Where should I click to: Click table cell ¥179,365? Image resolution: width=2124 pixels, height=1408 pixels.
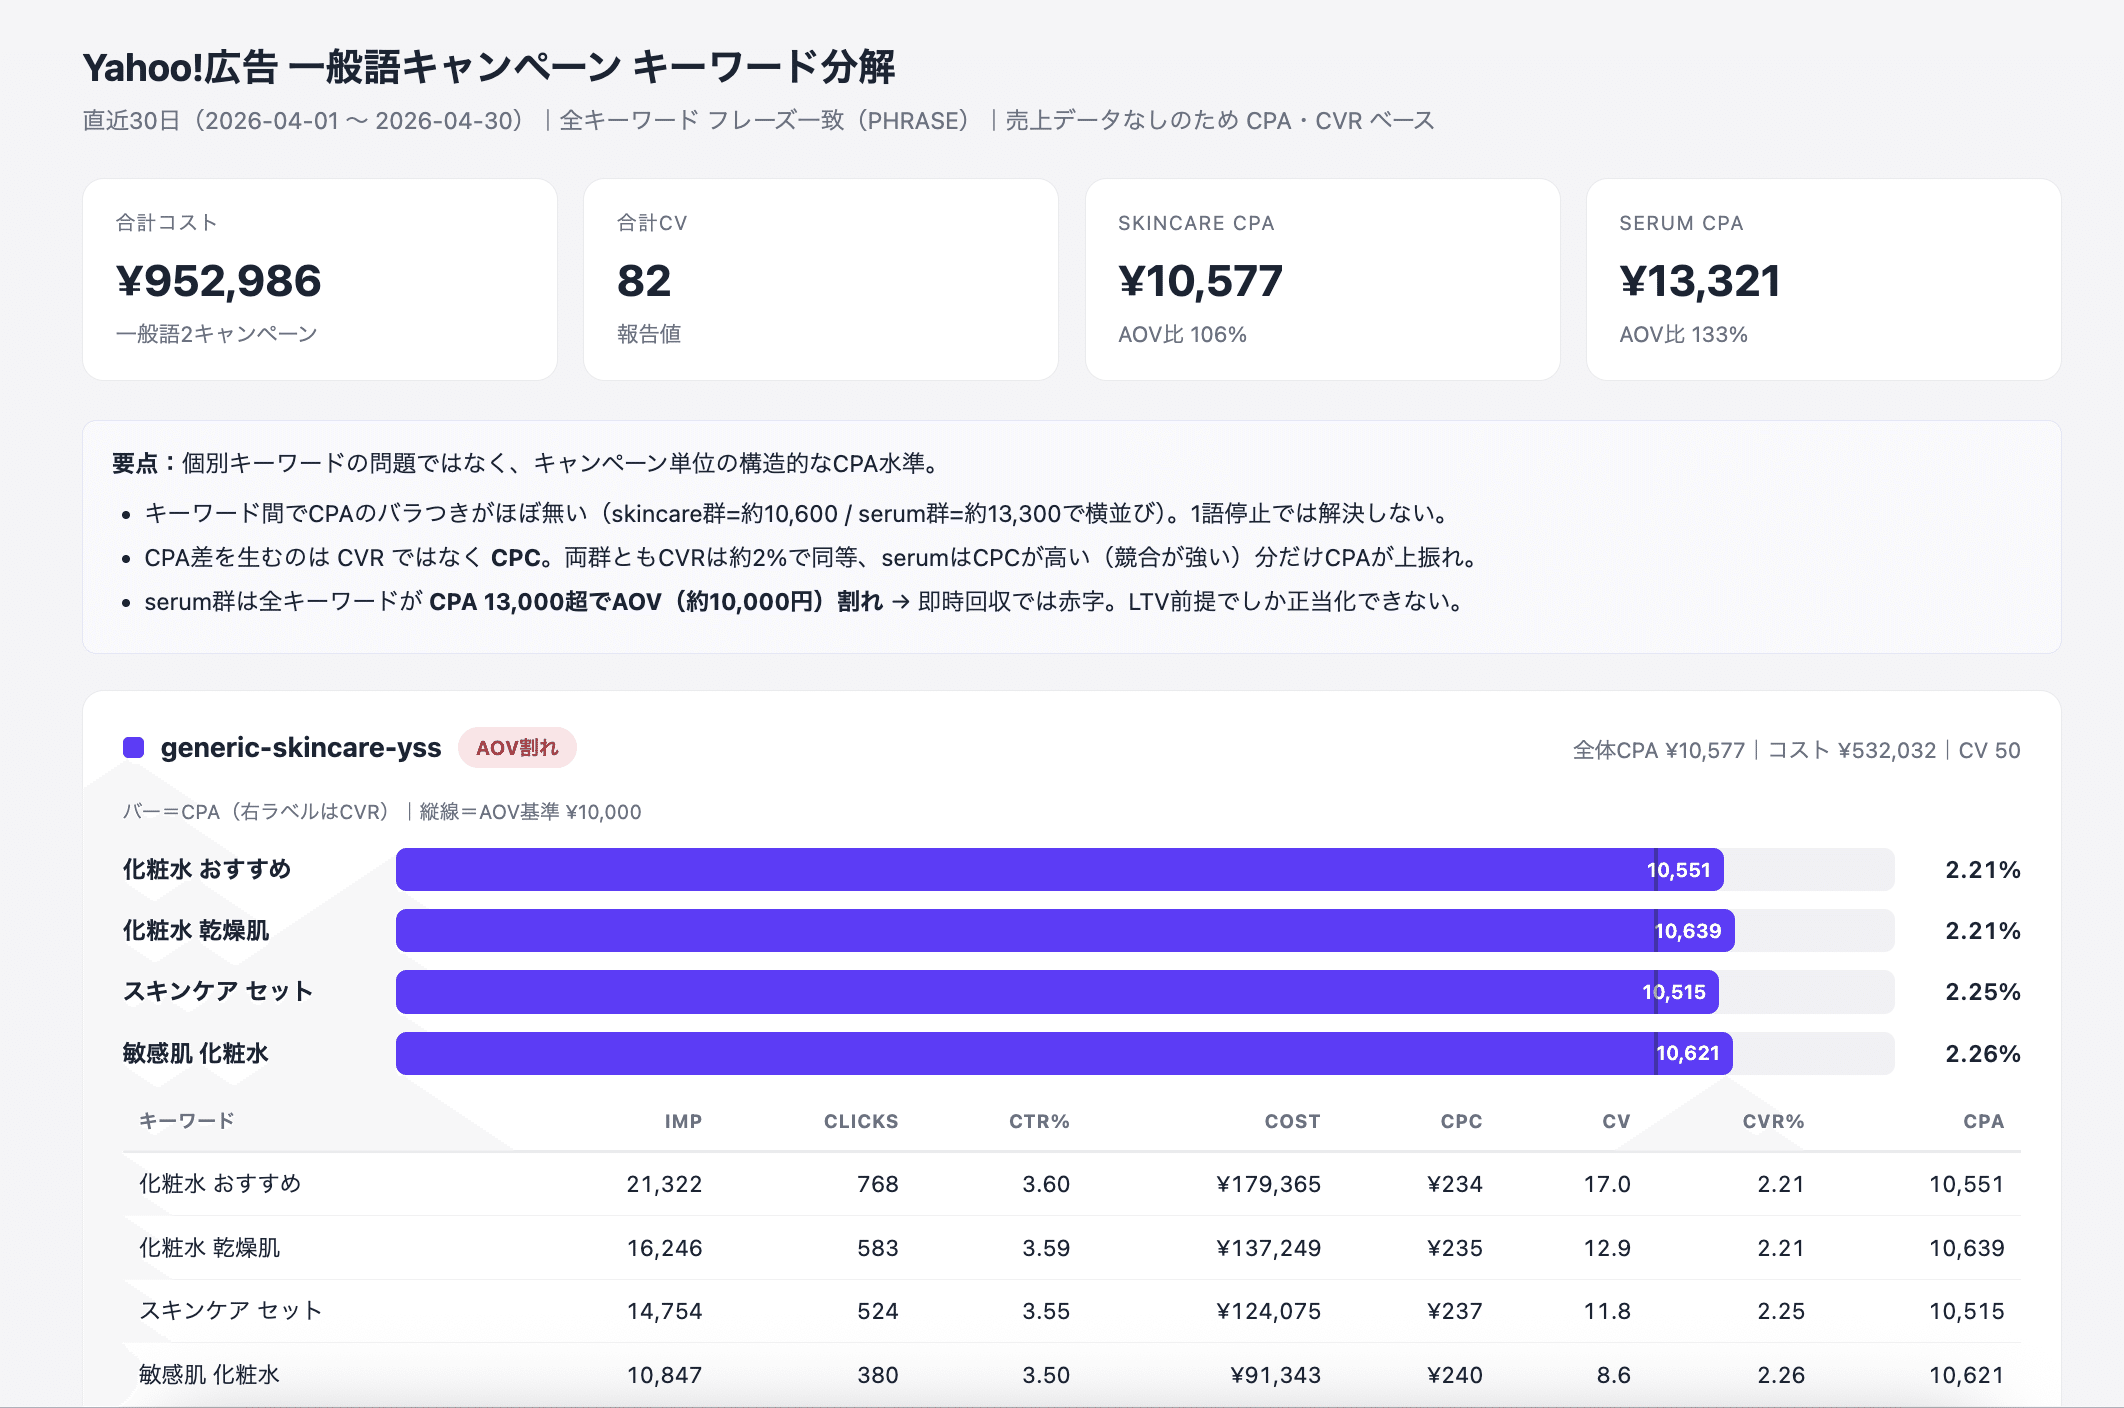pos(1268,1184)
